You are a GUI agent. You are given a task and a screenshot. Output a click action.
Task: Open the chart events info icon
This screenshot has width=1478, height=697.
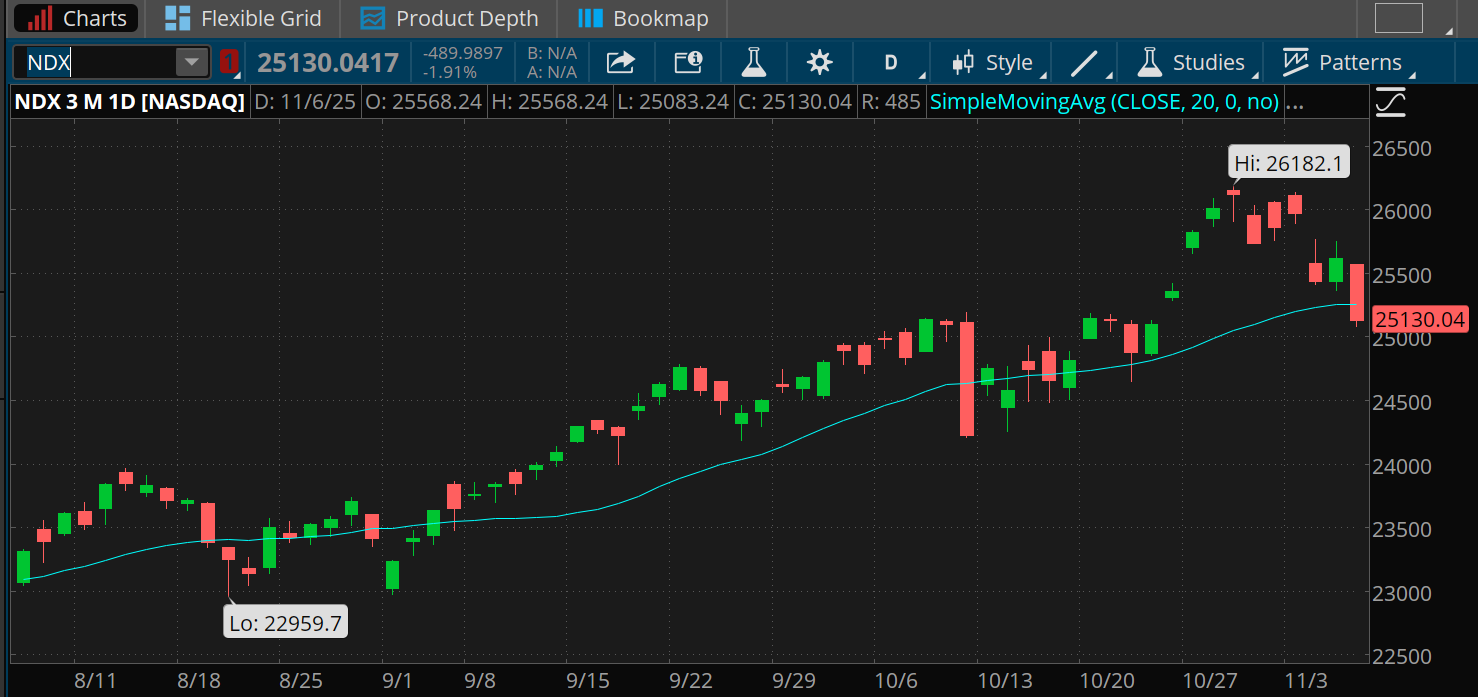click(x=687, y=61)
